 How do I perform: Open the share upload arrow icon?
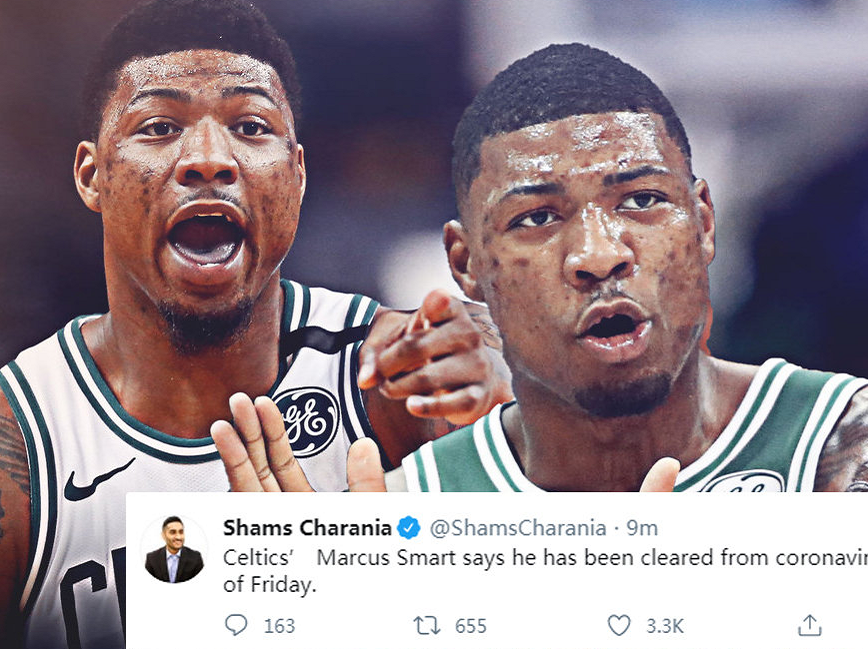[x=809, y=625]
